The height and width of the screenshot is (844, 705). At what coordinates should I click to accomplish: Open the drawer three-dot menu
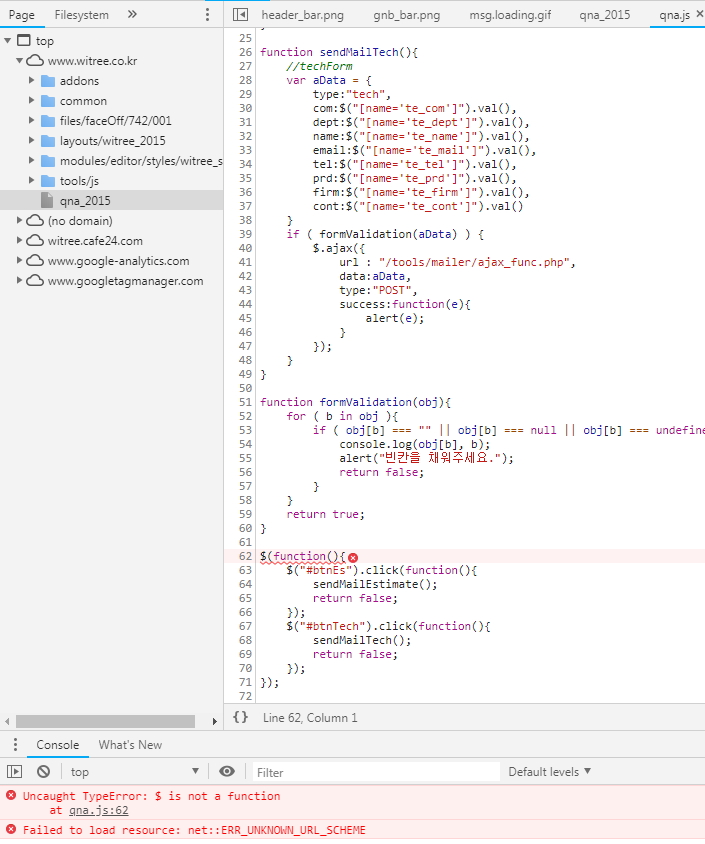pyautogui.click(x=15, y=744)
